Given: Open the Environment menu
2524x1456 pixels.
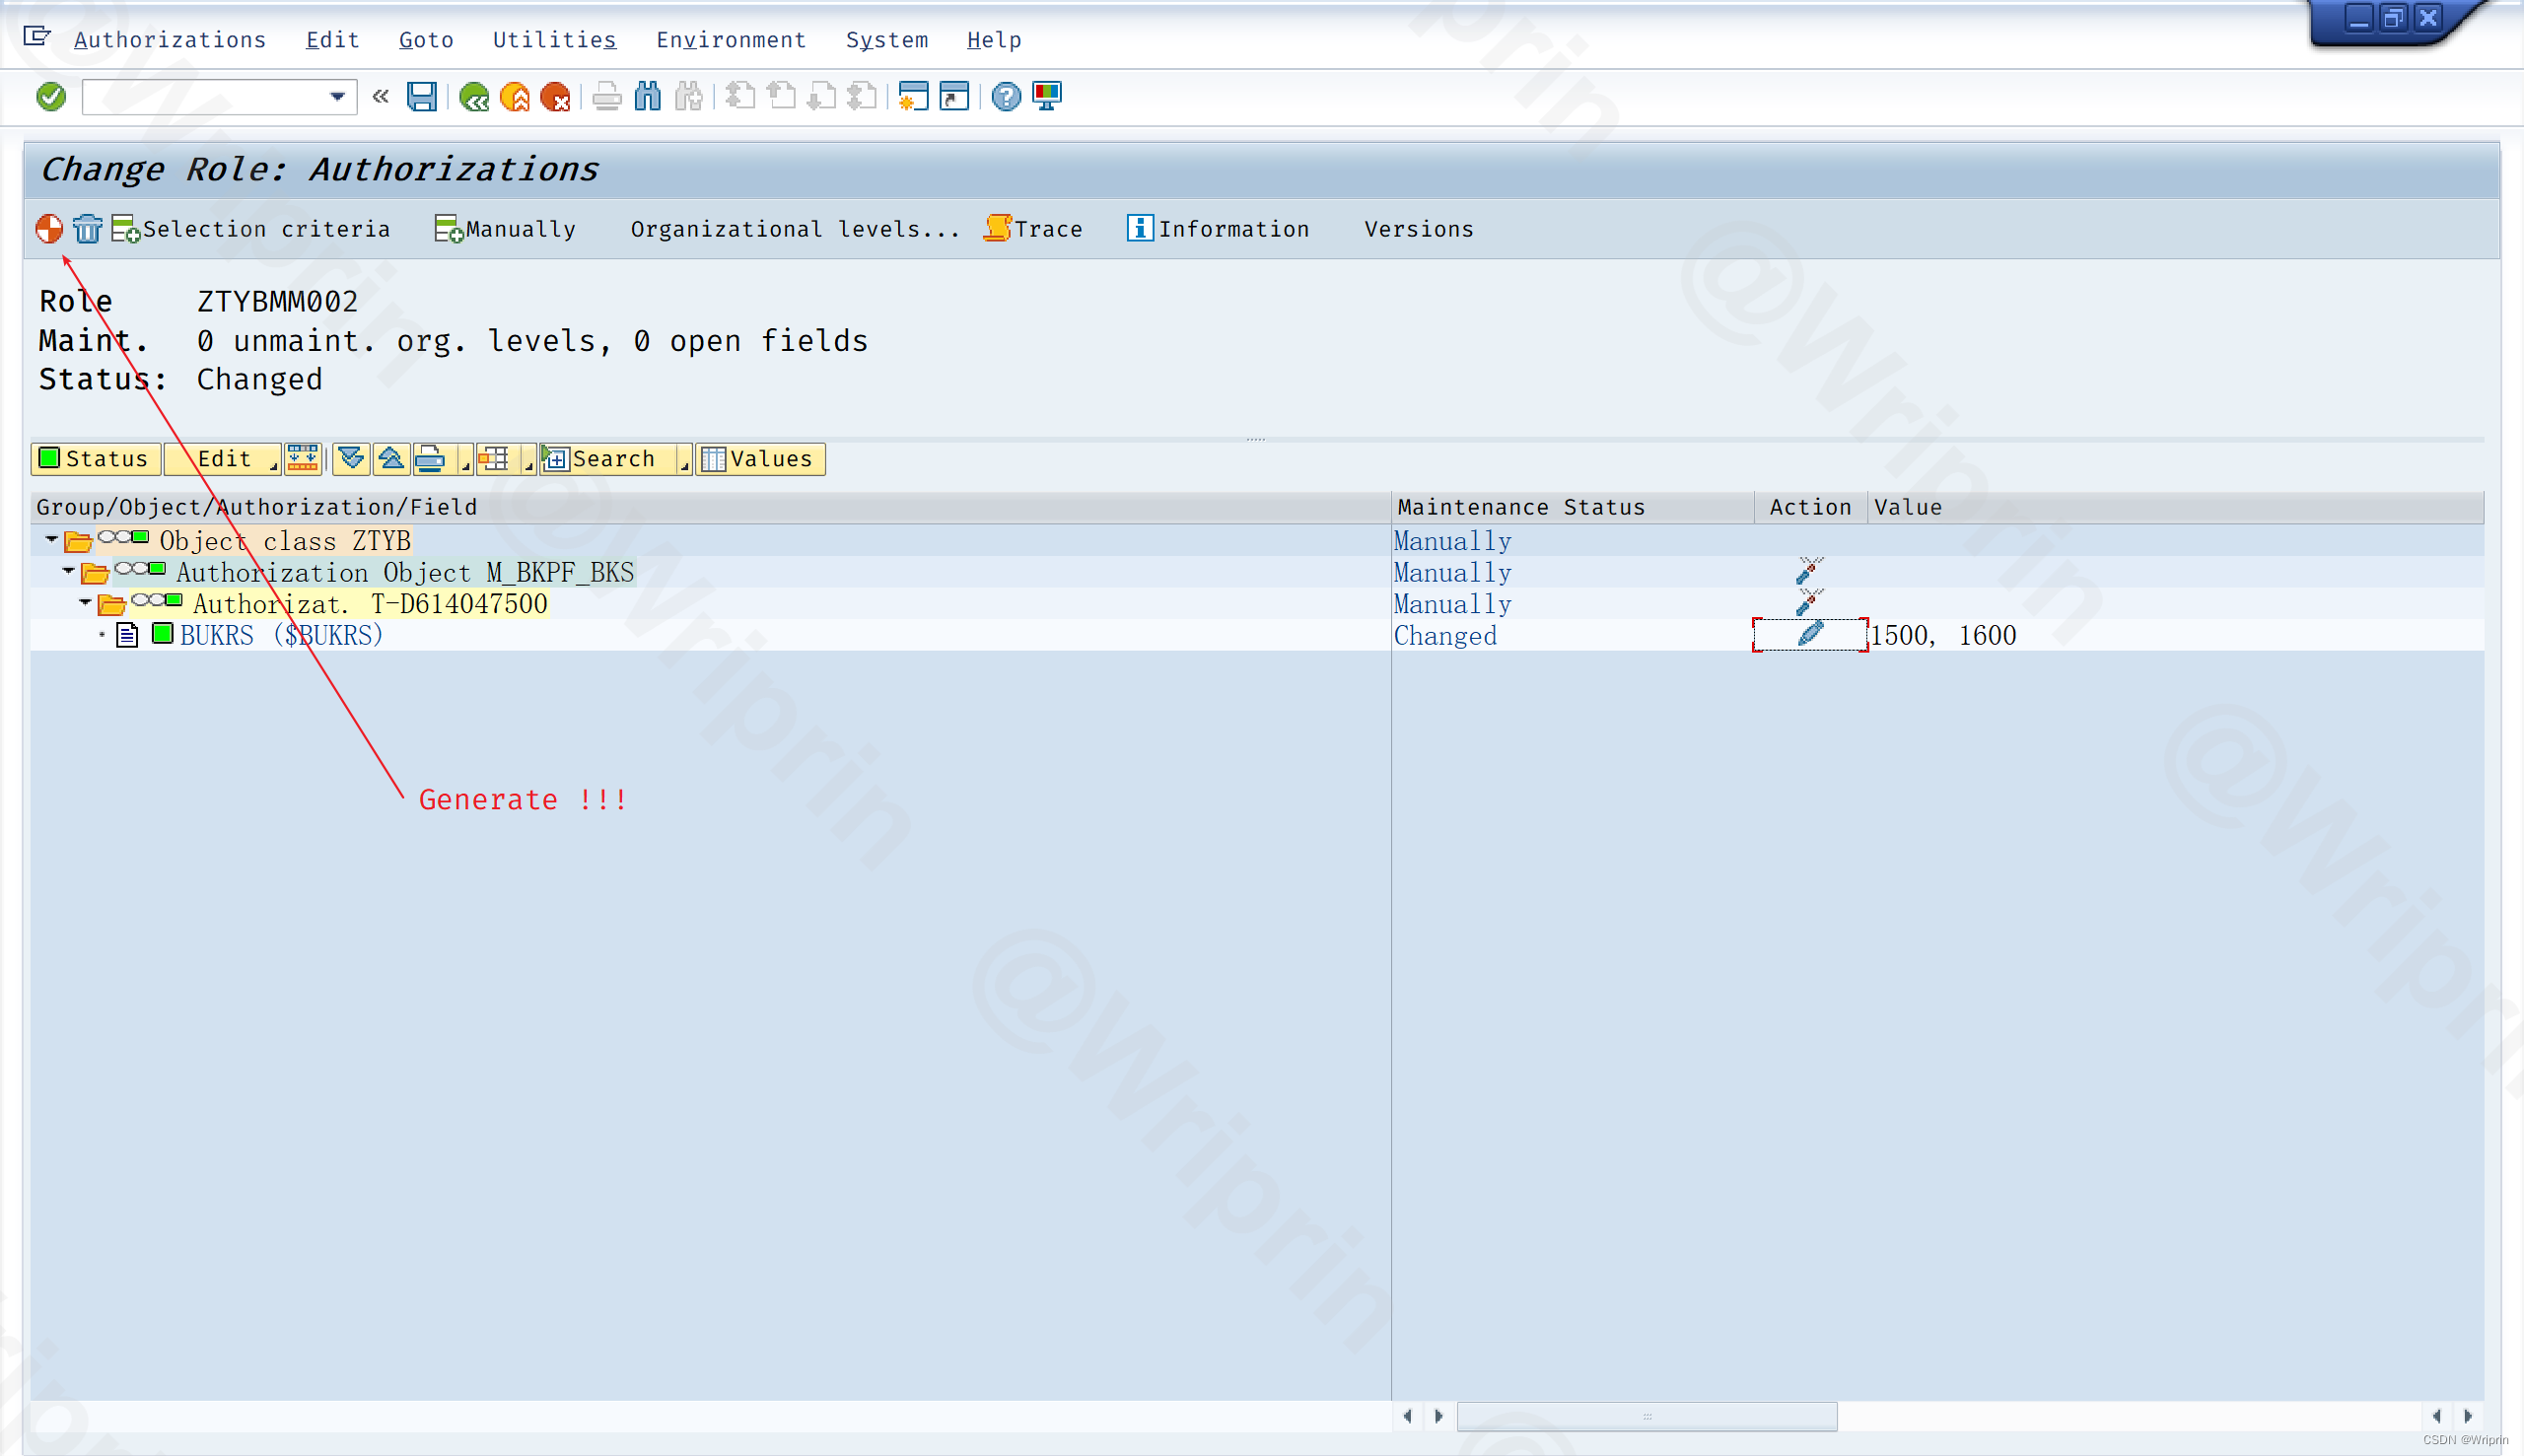Looking at the screenshot, I should pyautogui.click(x=731, y=39).
